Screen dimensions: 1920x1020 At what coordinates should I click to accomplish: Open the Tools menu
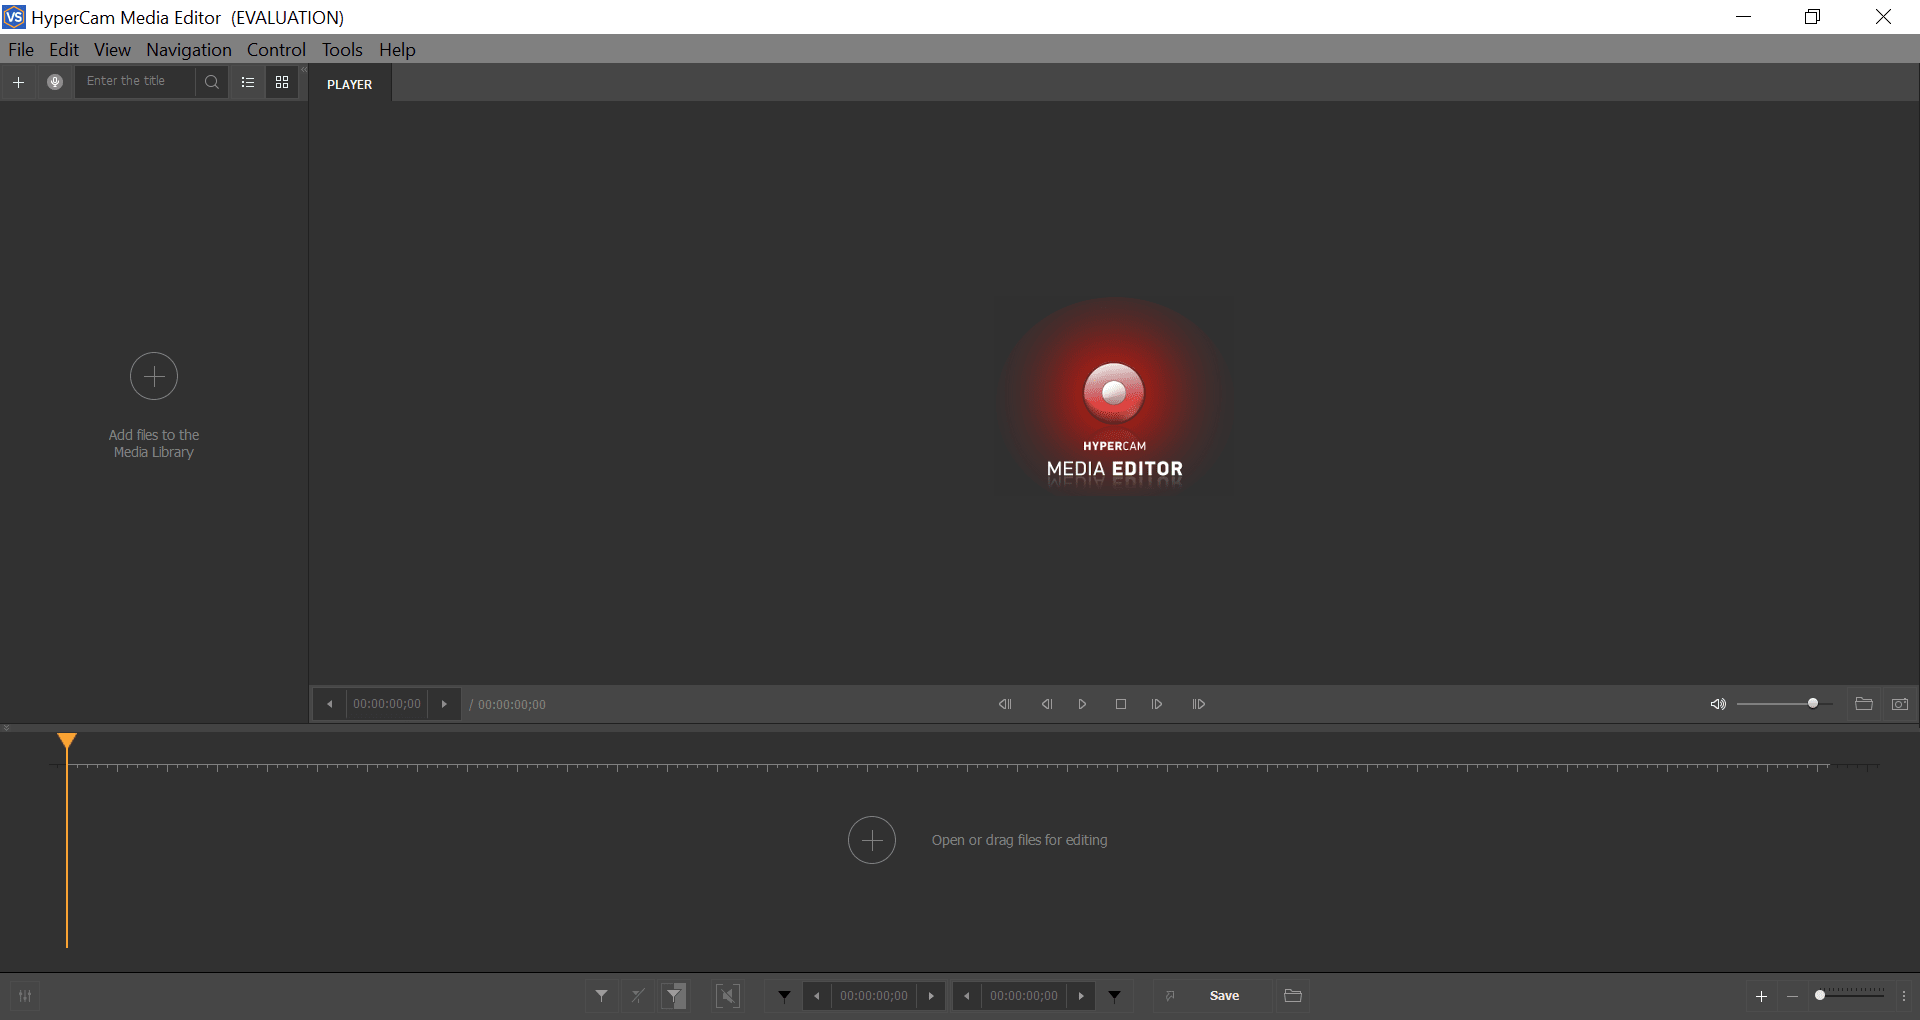(x=342, y=50)
